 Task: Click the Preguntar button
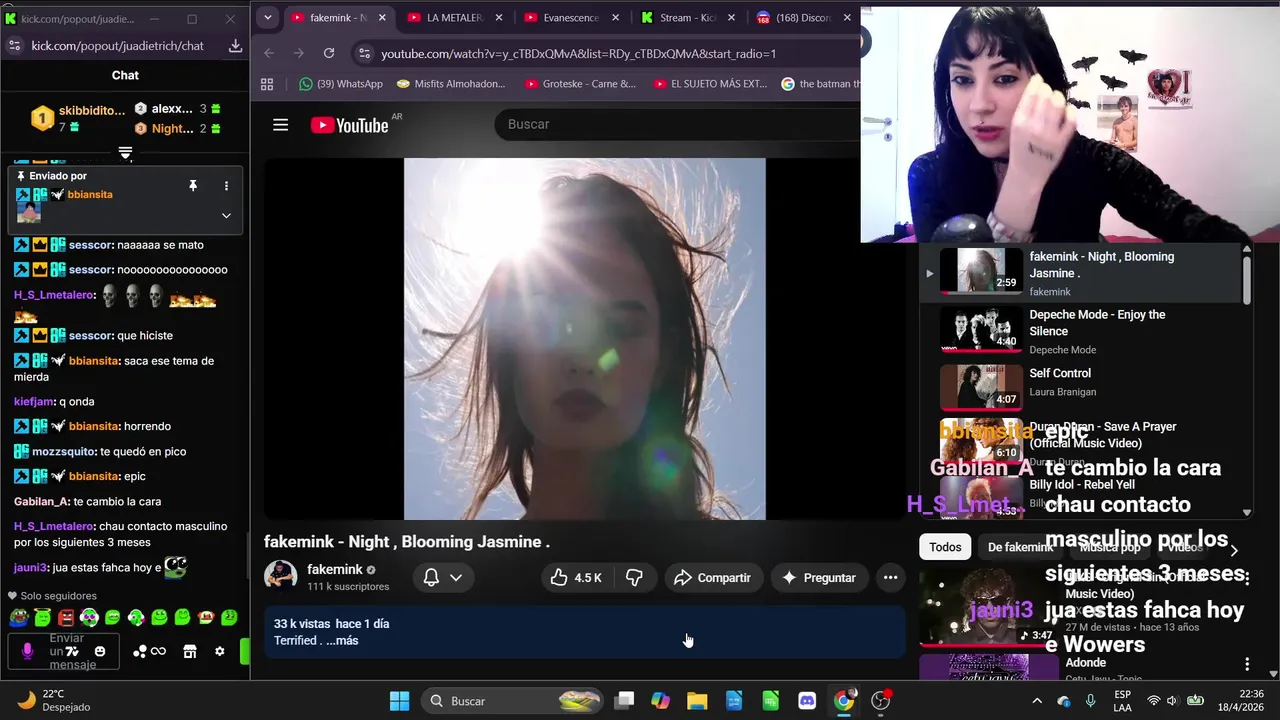click(x=818, y=578)
